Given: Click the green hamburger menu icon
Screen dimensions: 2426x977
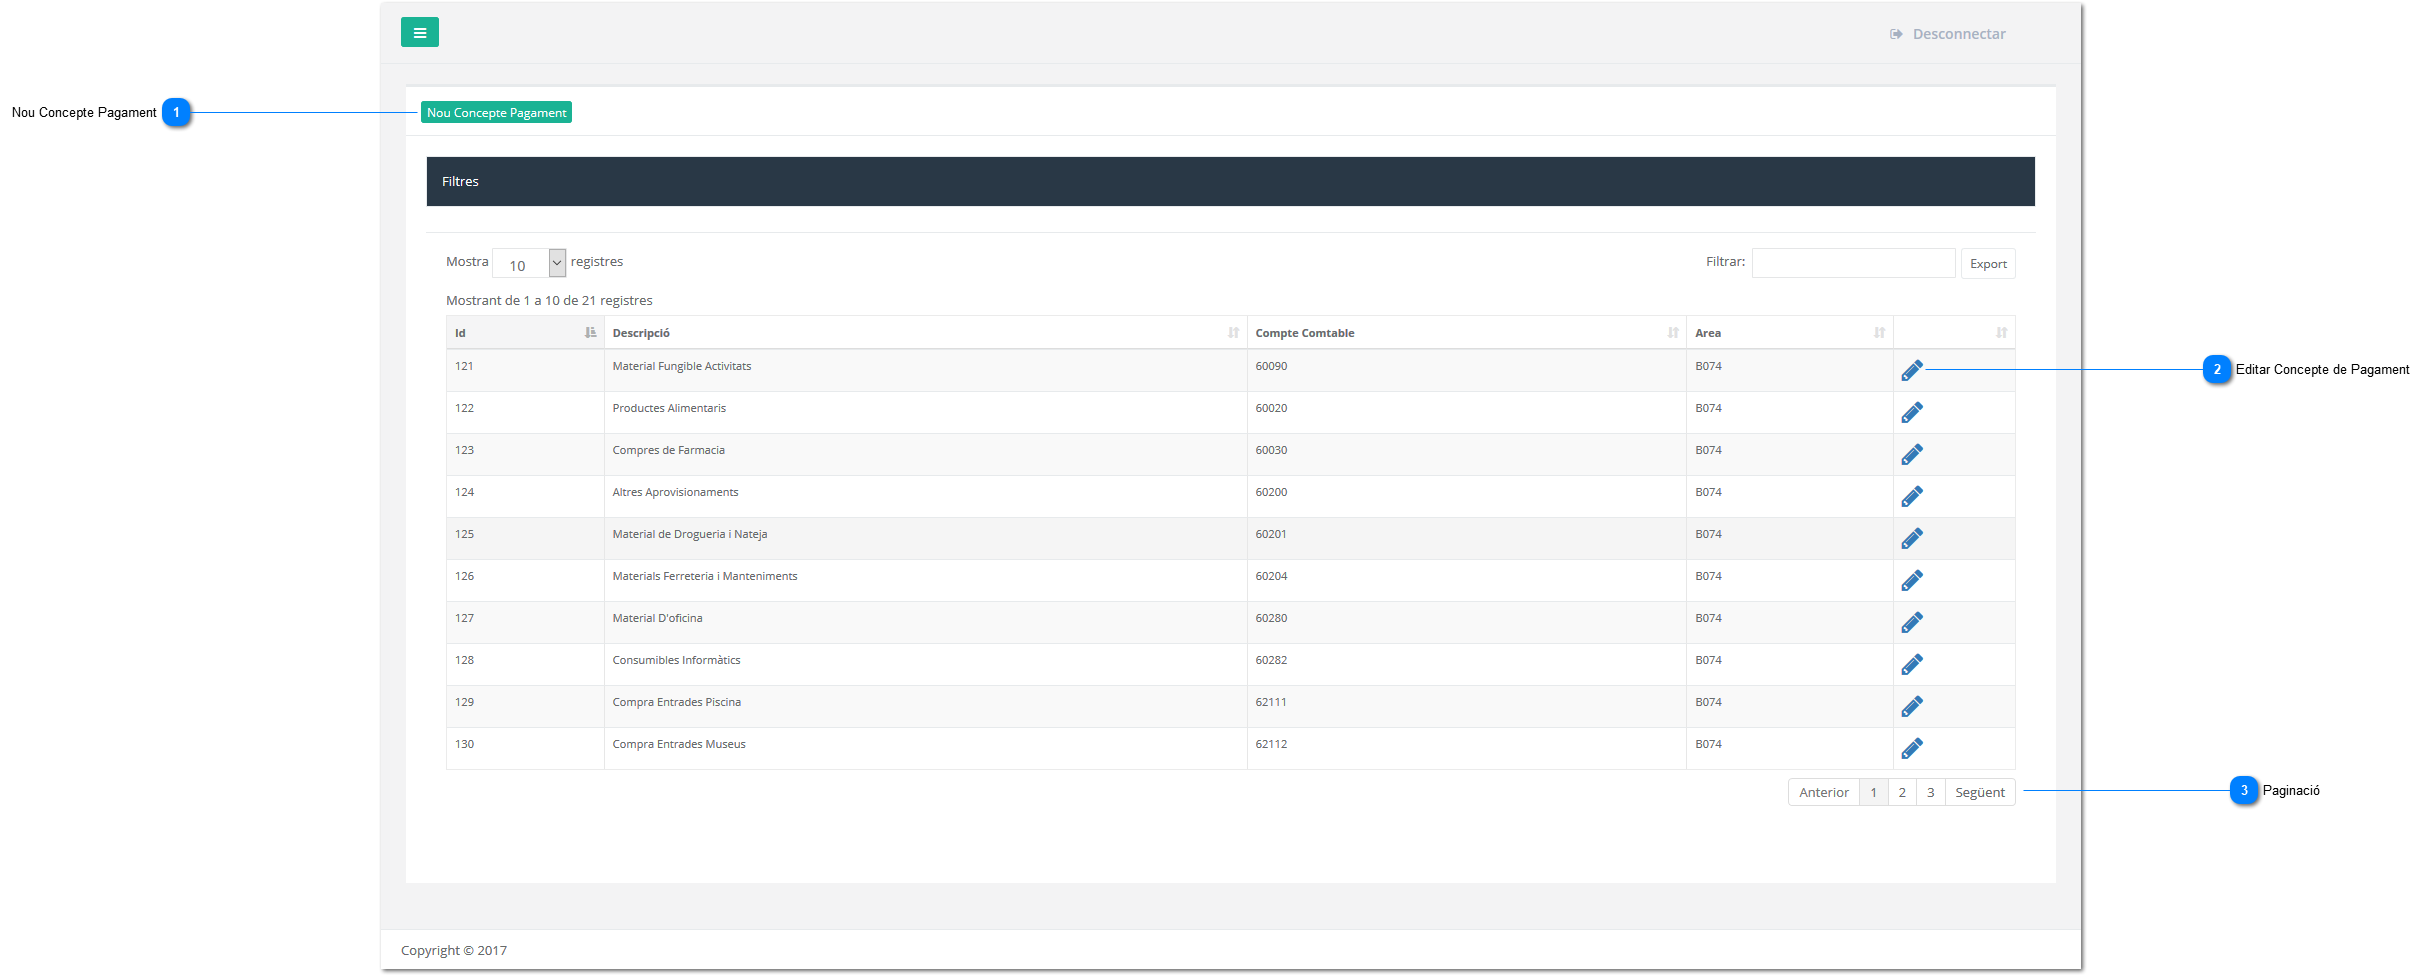Looking at the screenshot, I should click(x=419, y=33).
